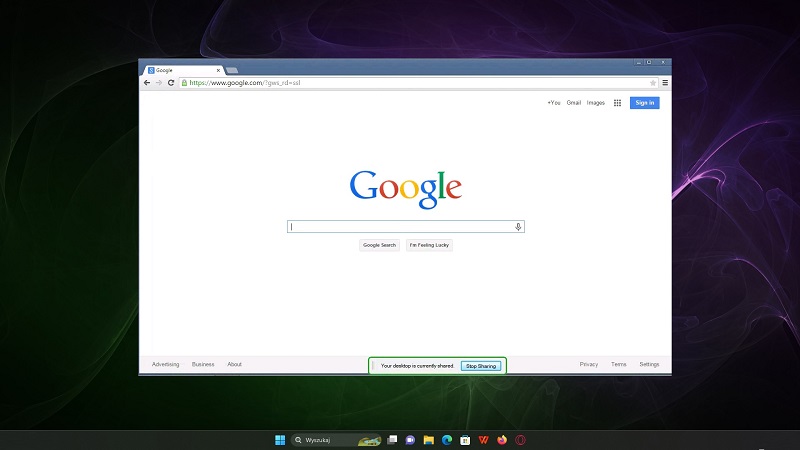Open the Gmail link
This screenshot has width=800, height=450.
point(574,103)
